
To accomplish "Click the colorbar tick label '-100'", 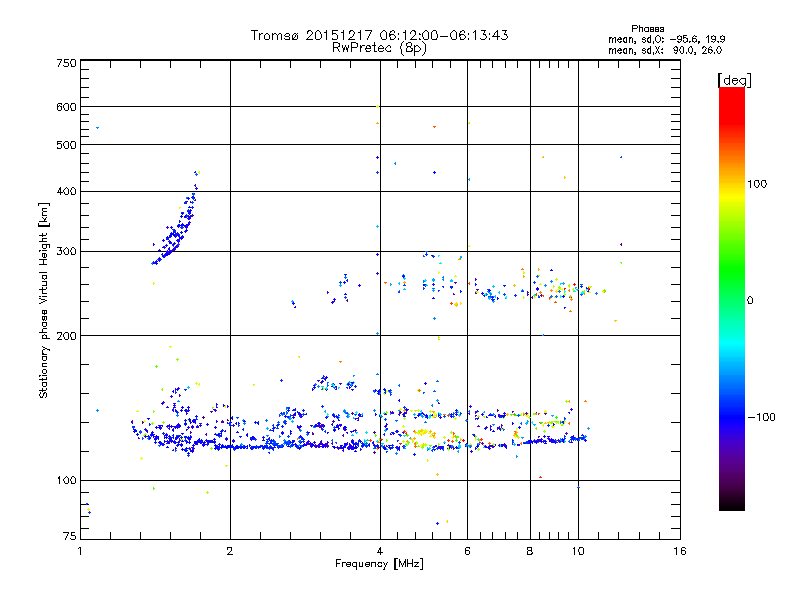I will click(761, 417).
